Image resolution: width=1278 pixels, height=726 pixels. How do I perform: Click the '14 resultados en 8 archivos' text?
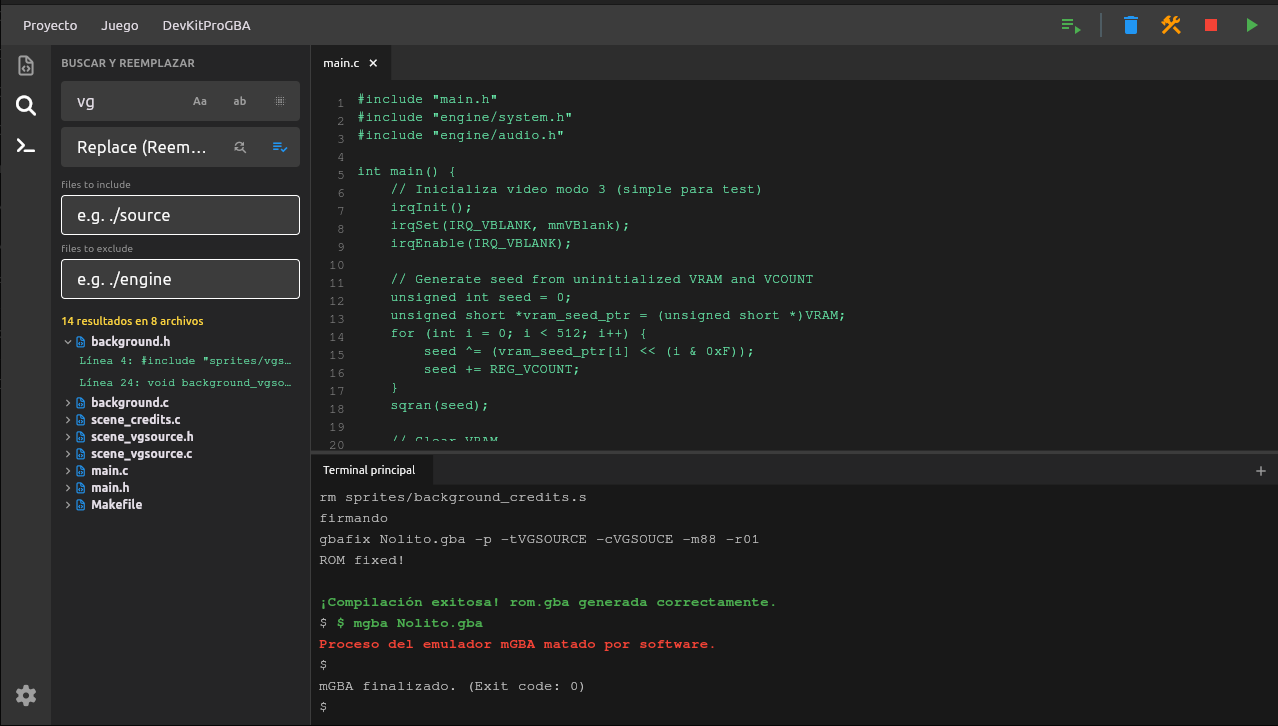pyautogui.click(x=132, y=322)
